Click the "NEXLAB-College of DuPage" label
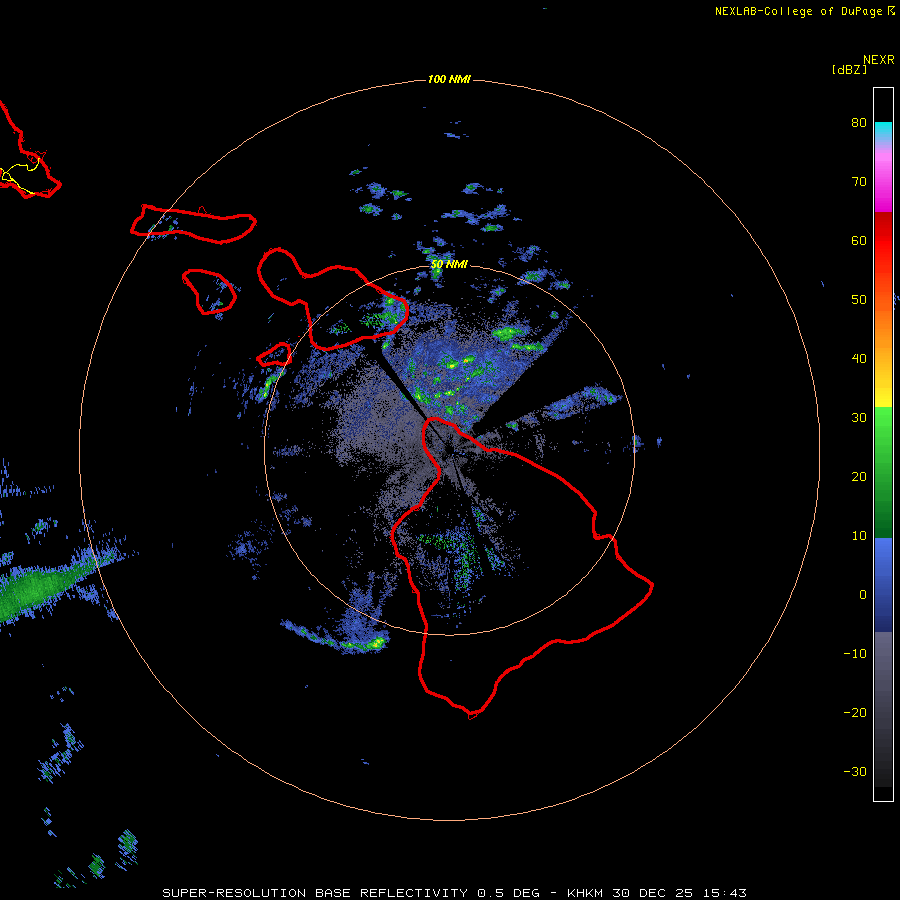Image resolution: width=900 pixels, height=900 pixels. (x=798, y=11)
